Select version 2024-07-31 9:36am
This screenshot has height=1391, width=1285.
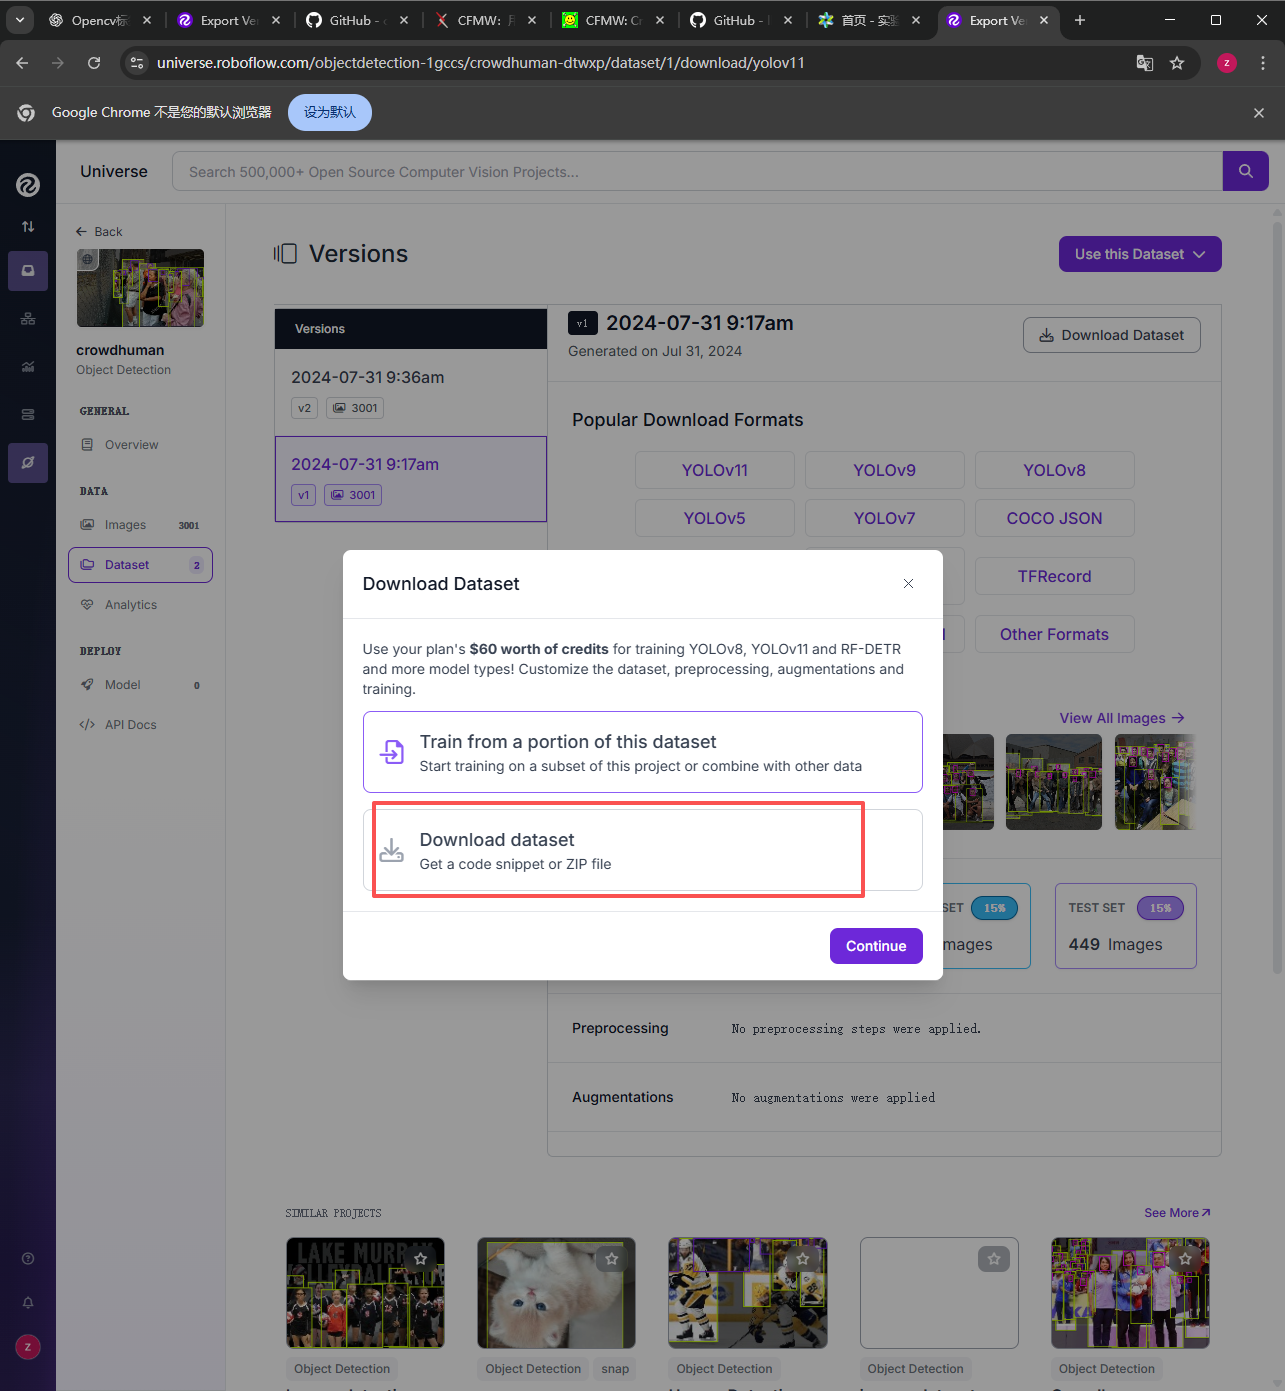tap(411, 392)
